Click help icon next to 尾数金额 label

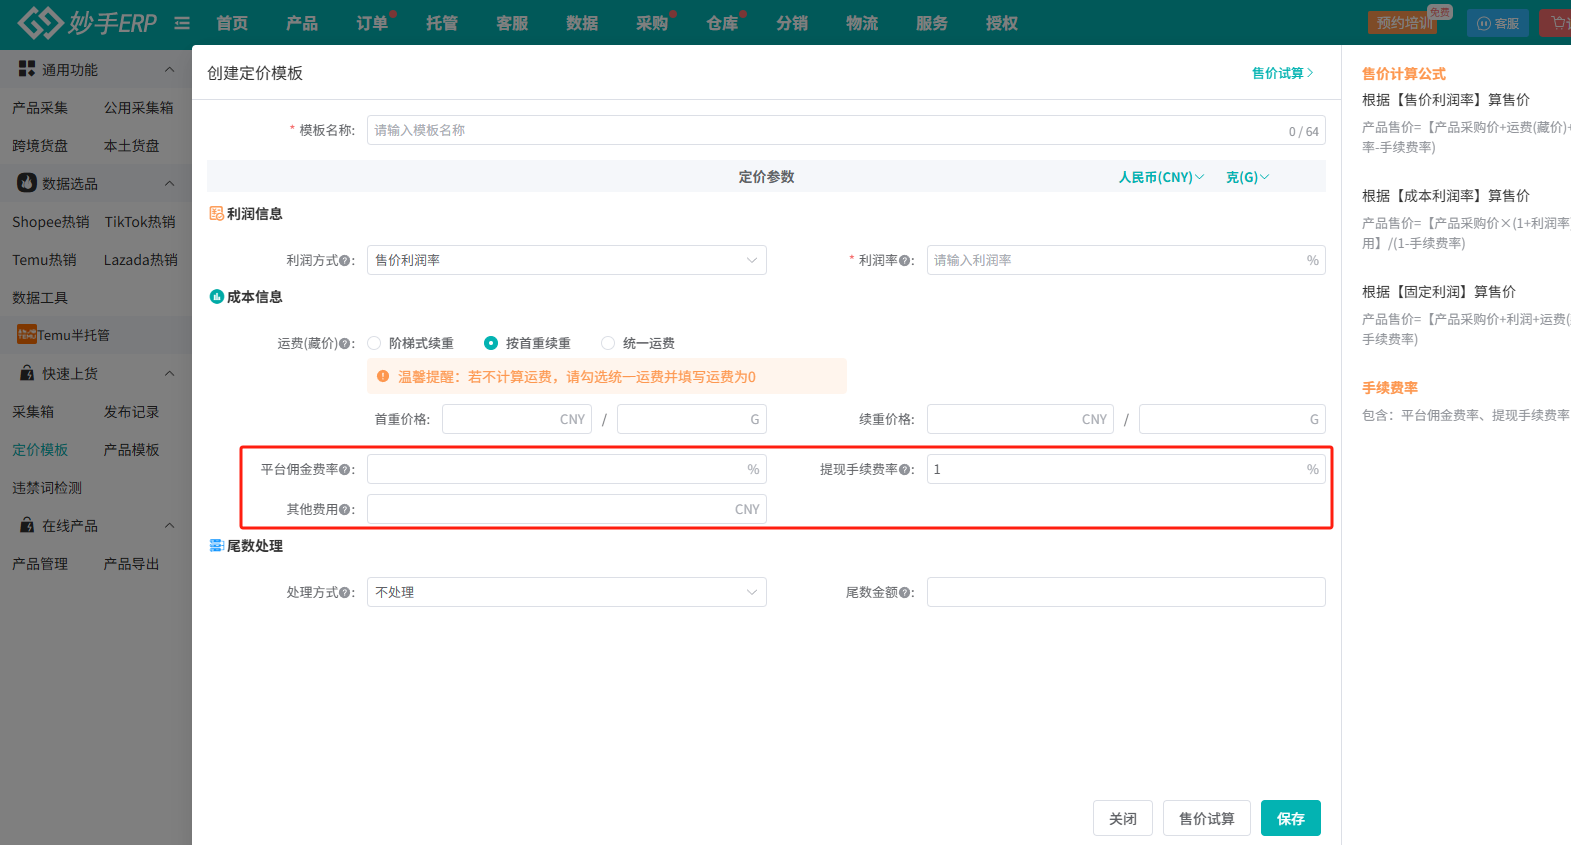tap(904, 593)
